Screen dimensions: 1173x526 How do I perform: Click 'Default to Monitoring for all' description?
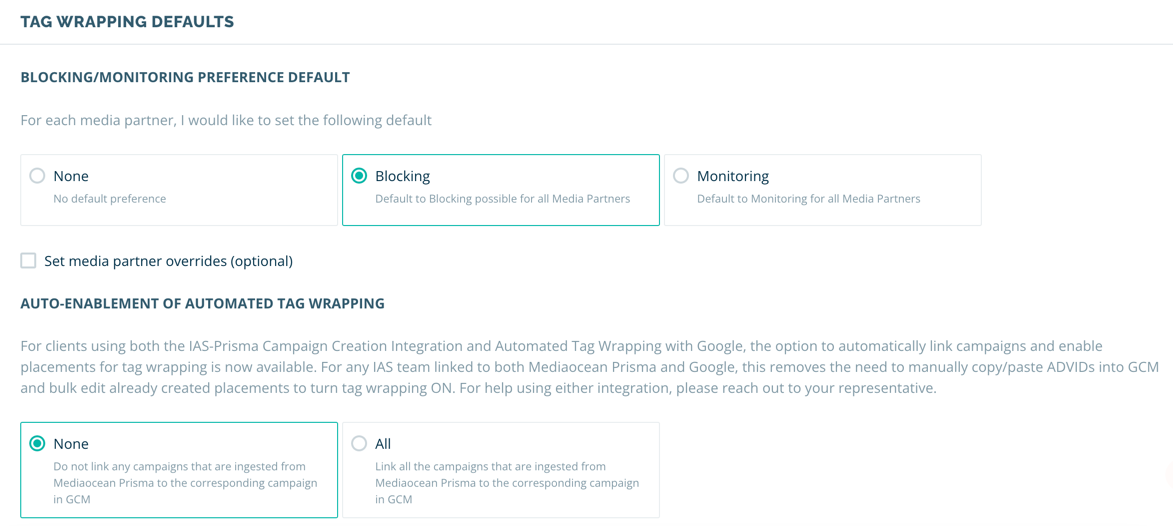[x=809, y=200]
